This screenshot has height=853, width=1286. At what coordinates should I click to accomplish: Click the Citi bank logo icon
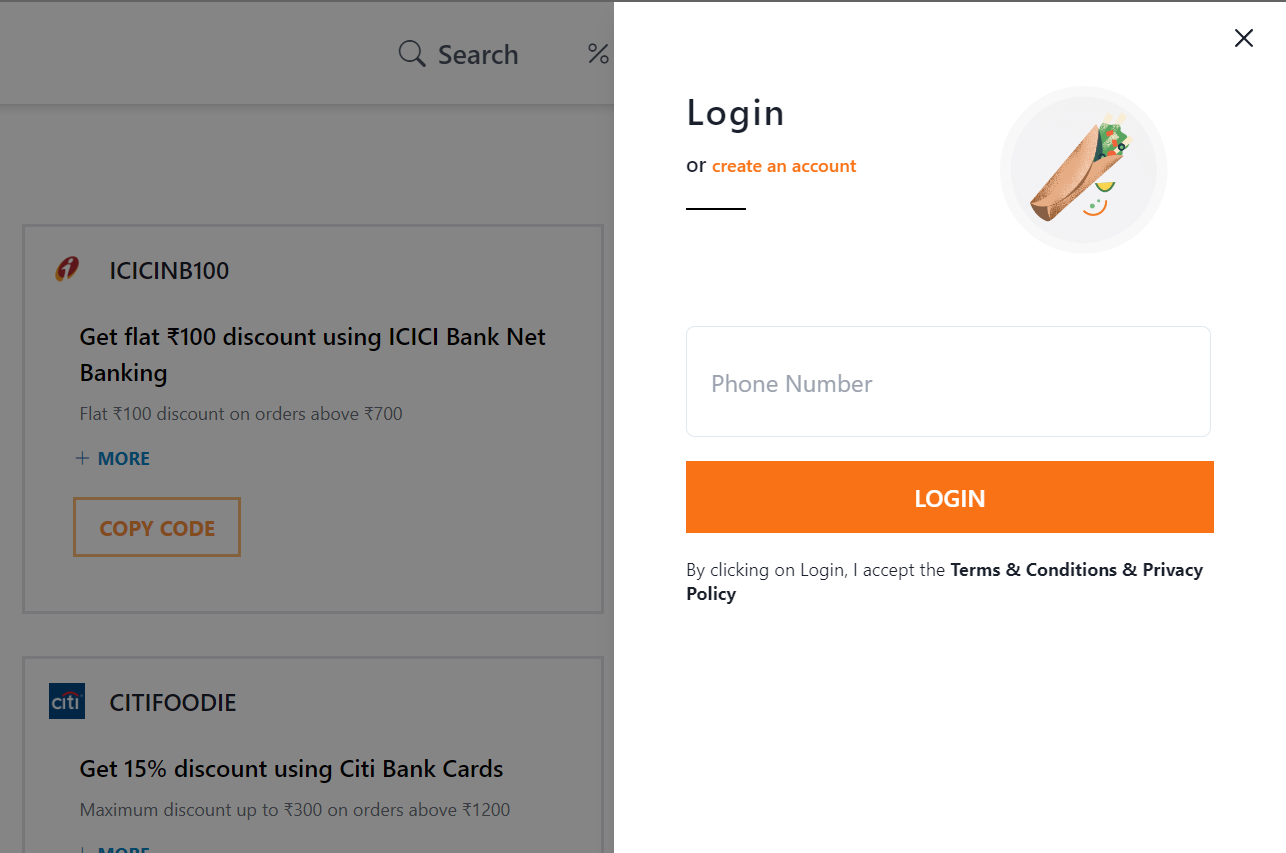pos(67,701)
